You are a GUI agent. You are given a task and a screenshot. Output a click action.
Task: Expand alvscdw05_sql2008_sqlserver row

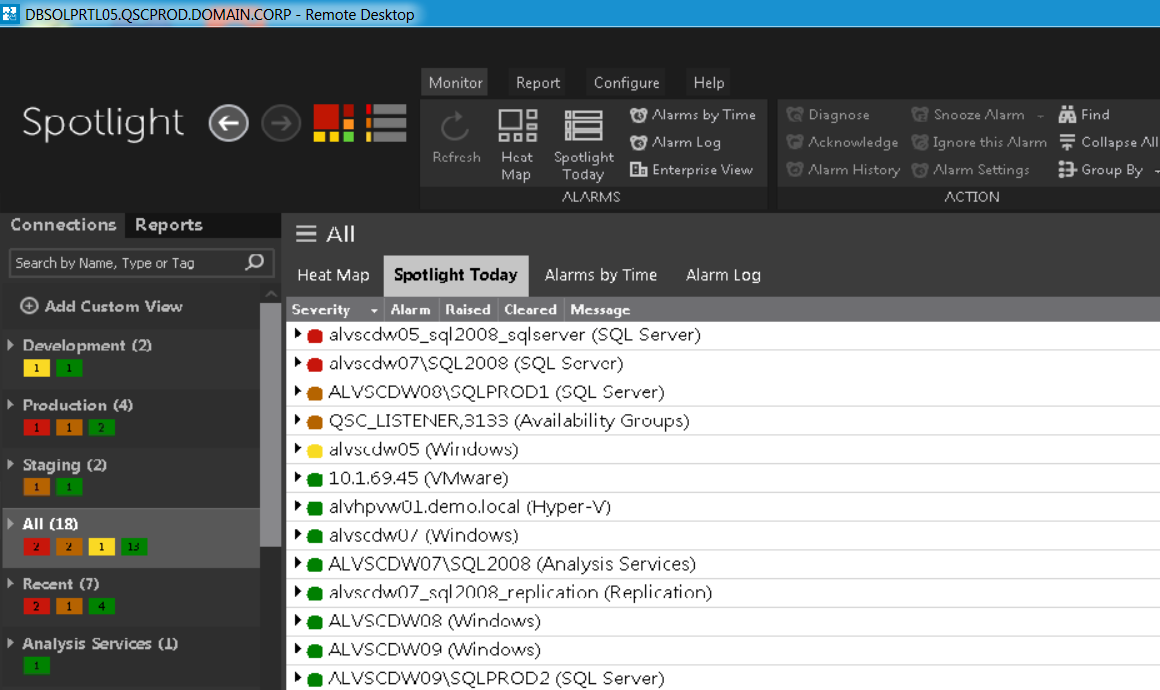[297, 334]
